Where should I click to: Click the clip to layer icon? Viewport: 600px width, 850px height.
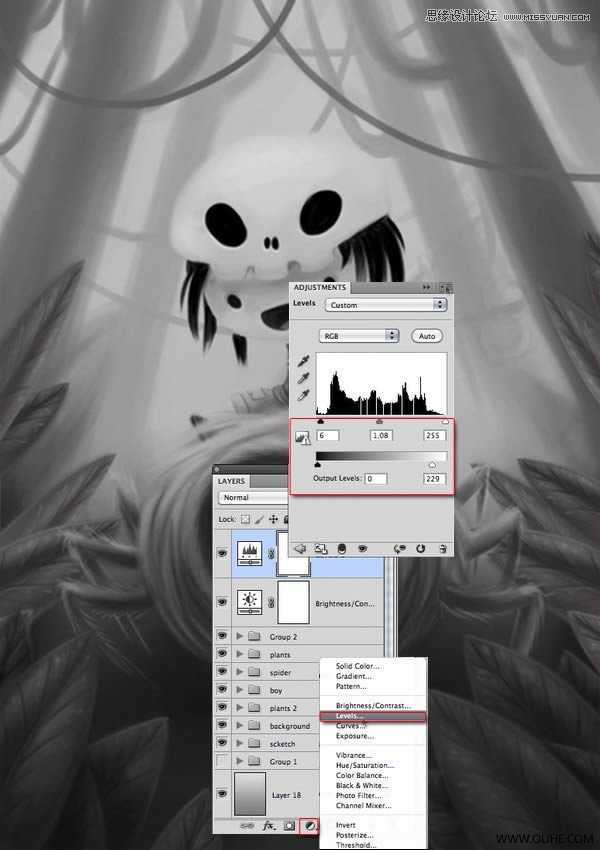(x=341, y=549)
